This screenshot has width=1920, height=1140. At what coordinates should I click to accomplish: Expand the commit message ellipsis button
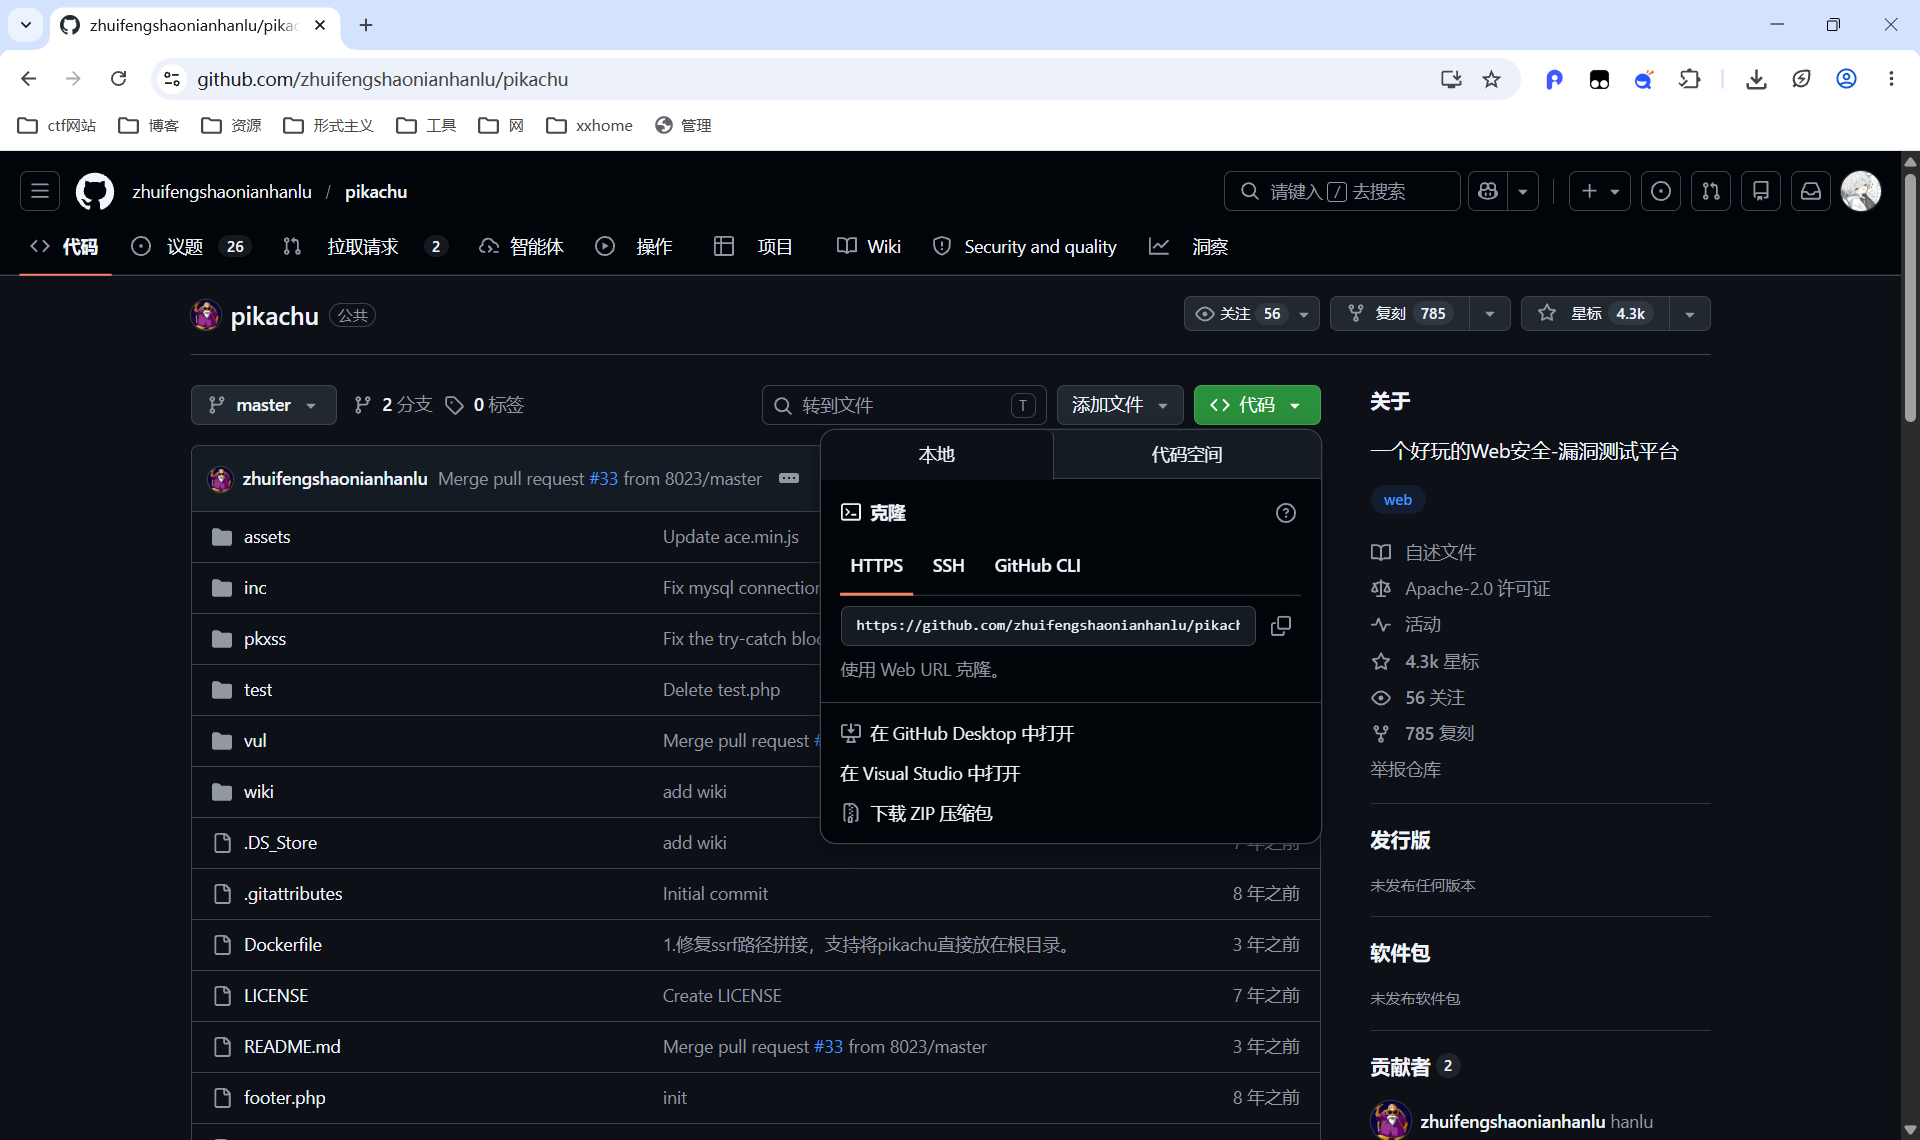[x=789, y=478]
